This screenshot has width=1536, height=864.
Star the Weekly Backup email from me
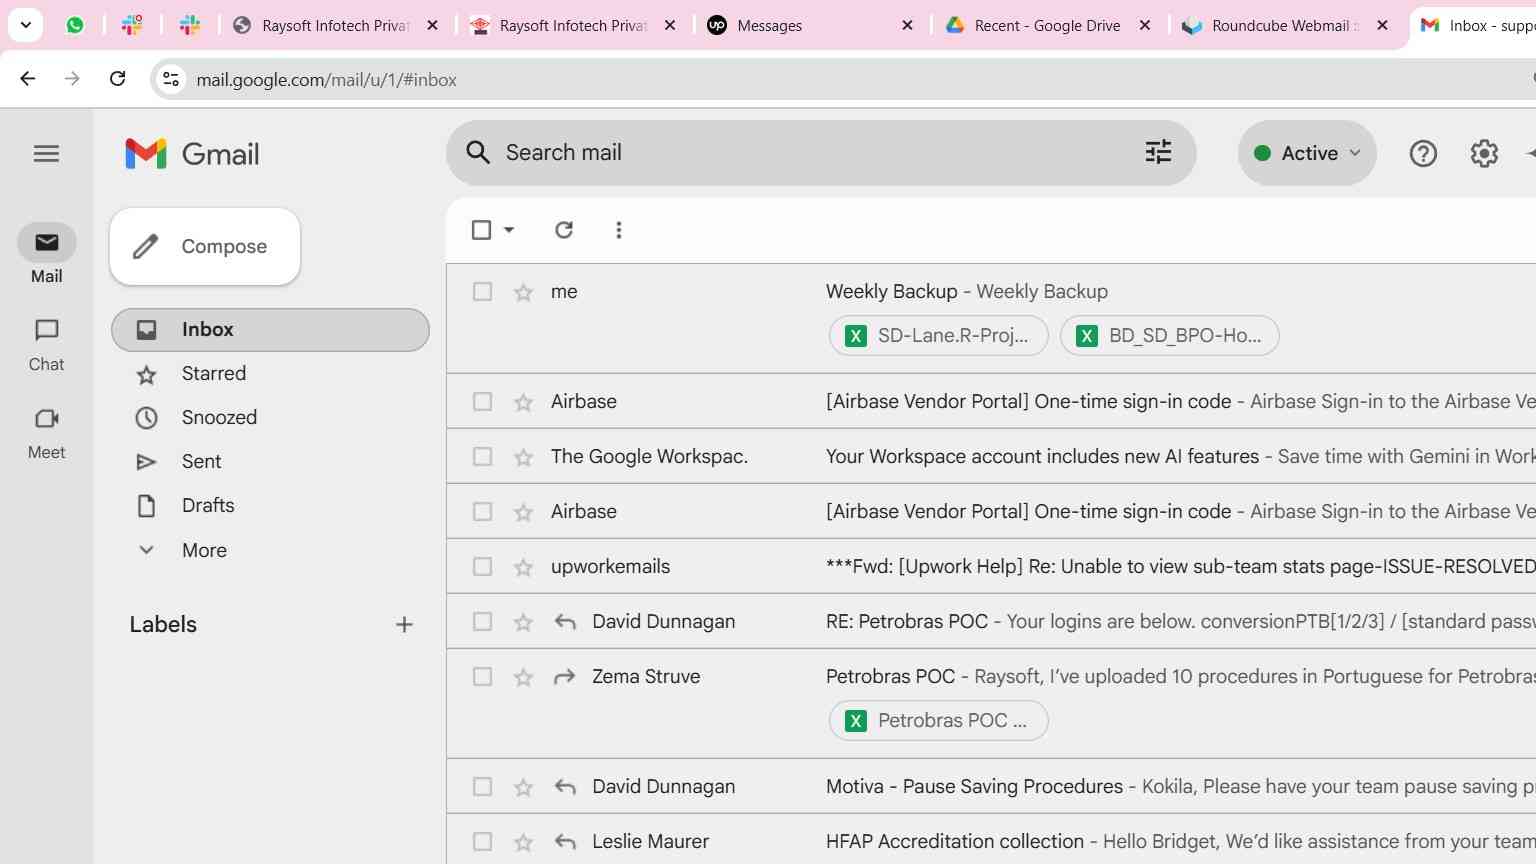click(x=523, y=292)
